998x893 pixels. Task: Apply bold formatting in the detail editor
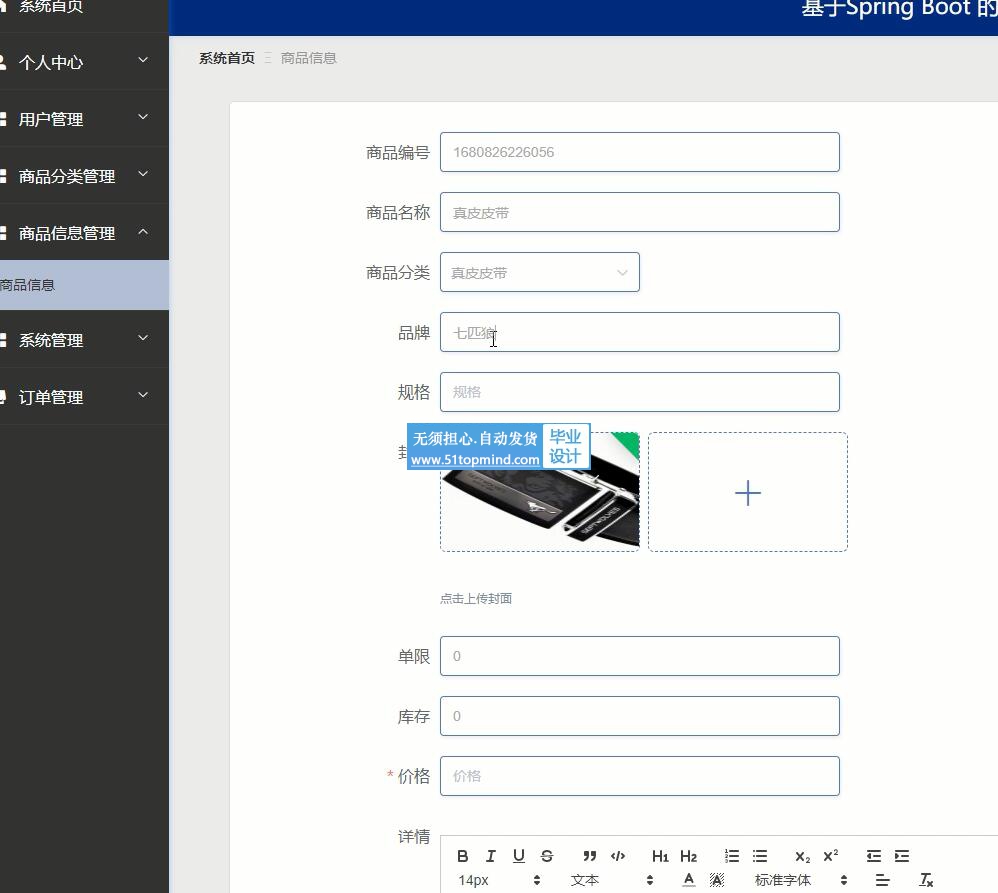coord(463,856)
